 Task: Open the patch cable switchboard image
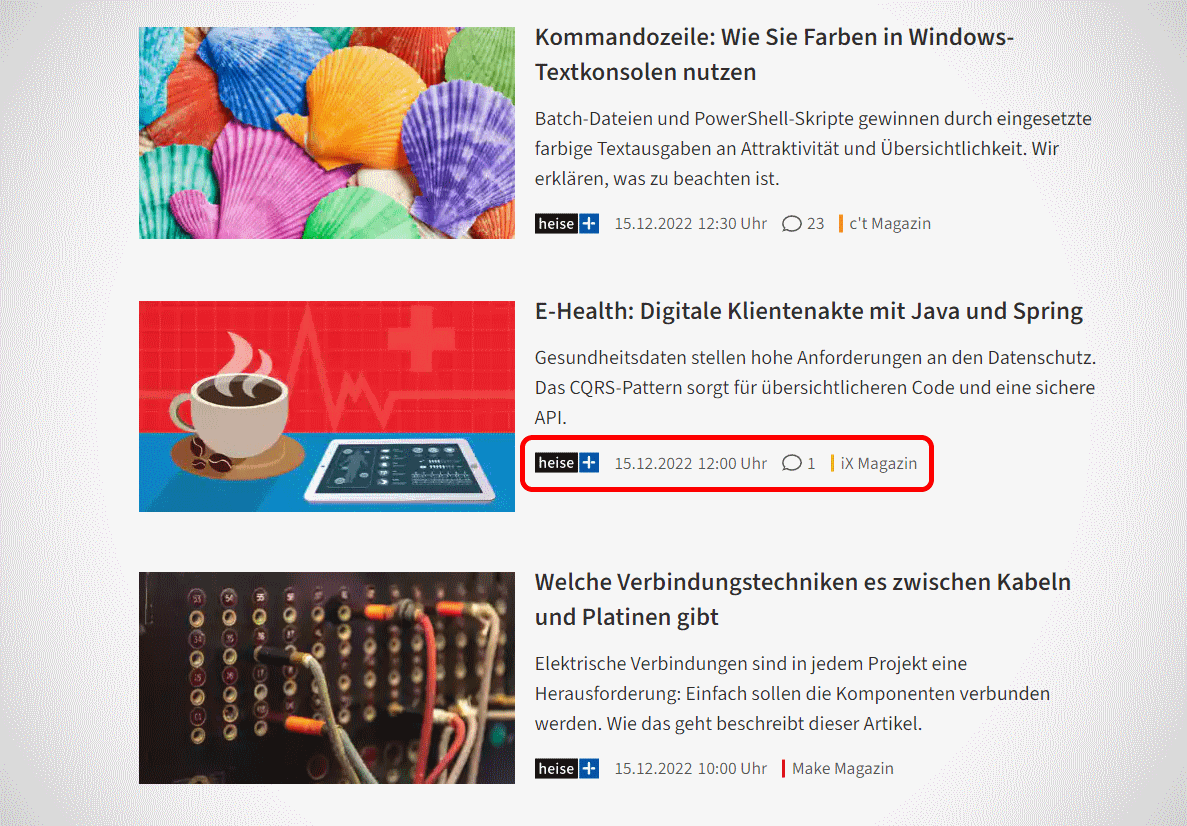coord(327,678)
